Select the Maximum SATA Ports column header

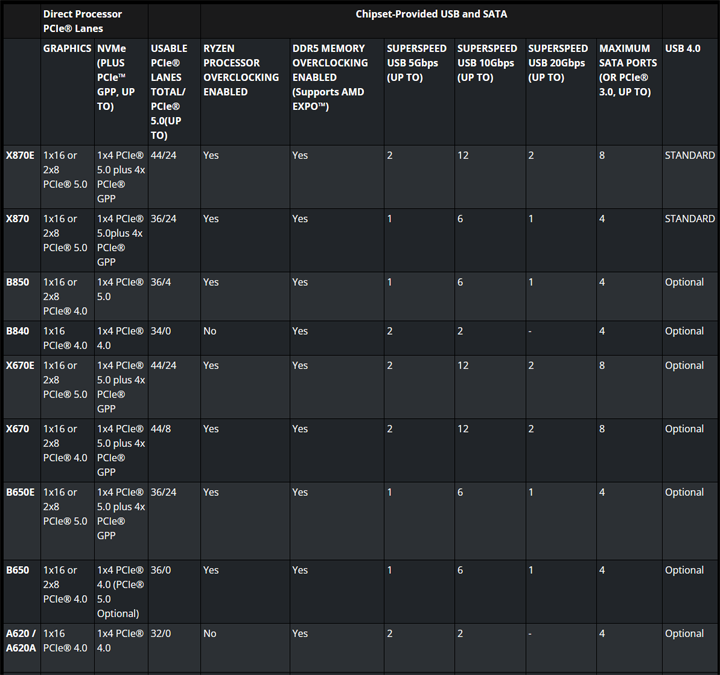(627, 70)
